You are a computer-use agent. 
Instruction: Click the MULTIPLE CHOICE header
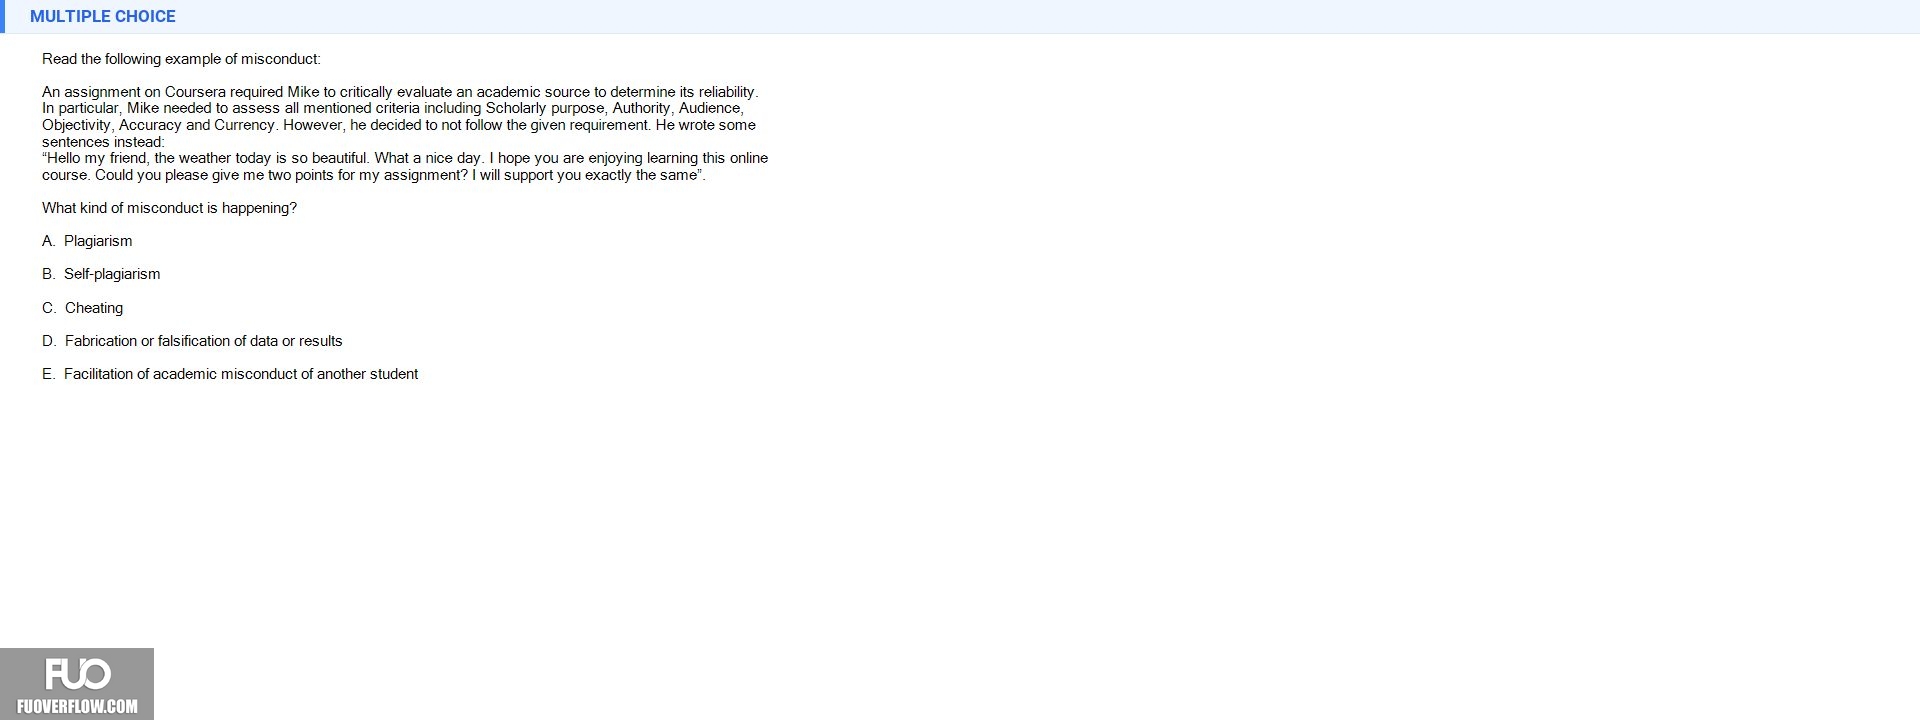[103, 16]
